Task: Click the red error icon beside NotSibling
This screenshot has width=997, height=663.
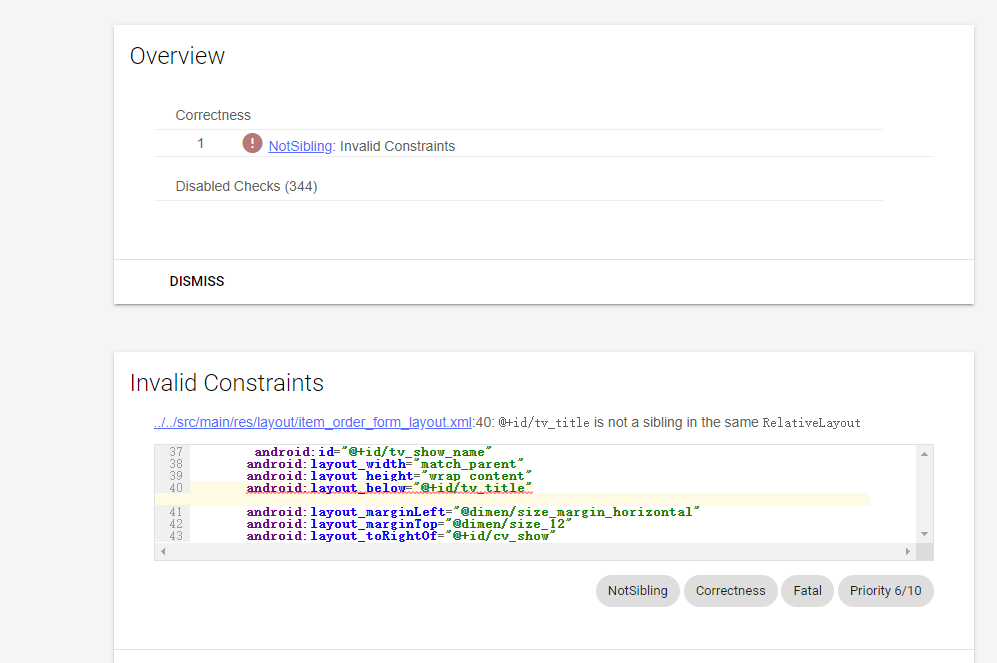Action: 252,144
